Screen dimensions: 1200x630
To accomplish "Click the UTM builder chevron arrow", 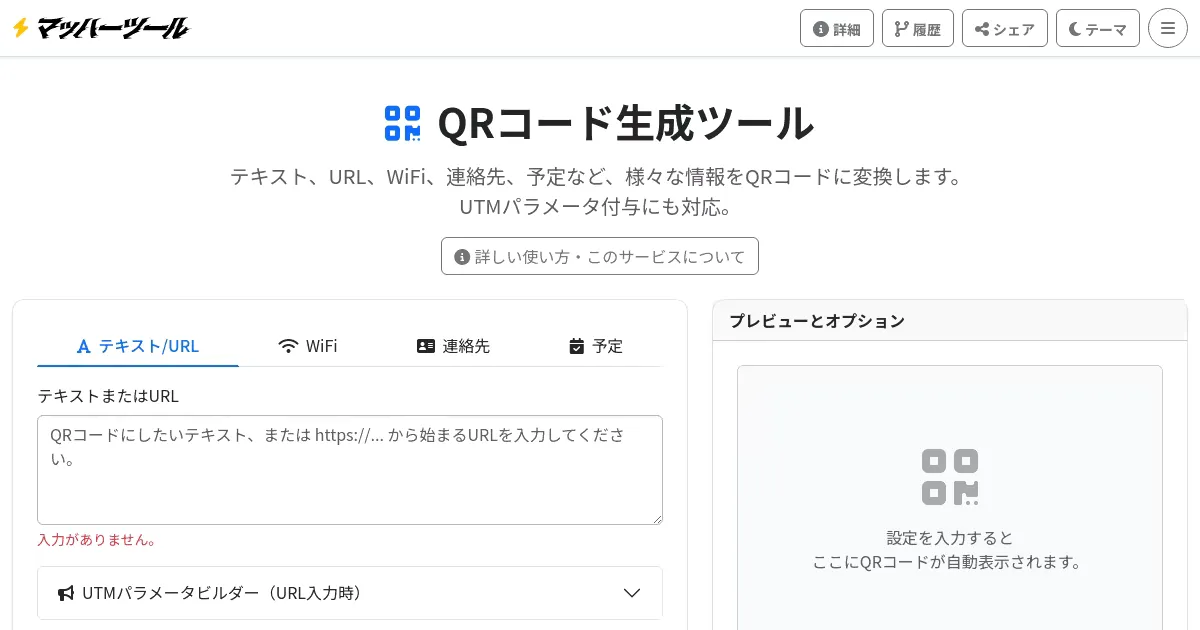I will point(632,593).
